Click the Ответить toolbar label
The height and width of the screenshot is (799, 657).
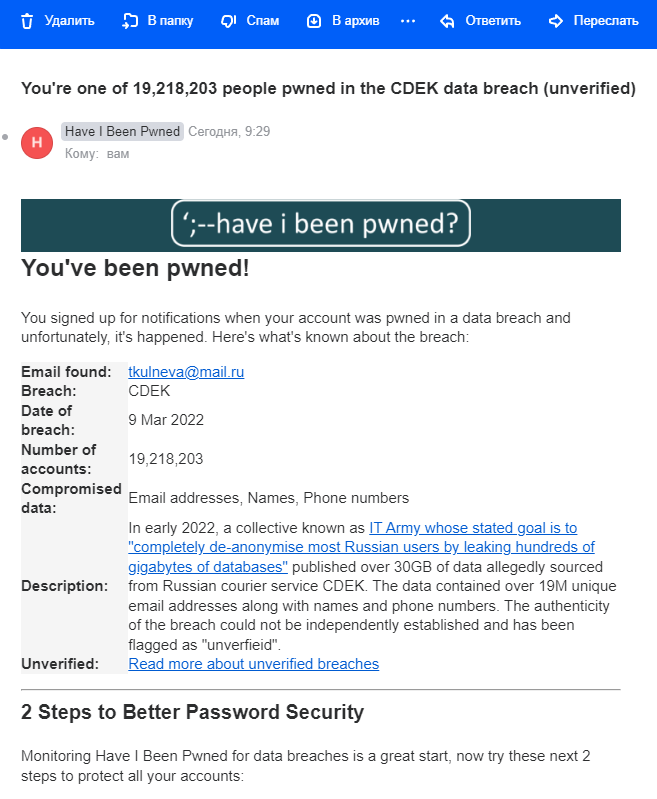click(493, 21)
